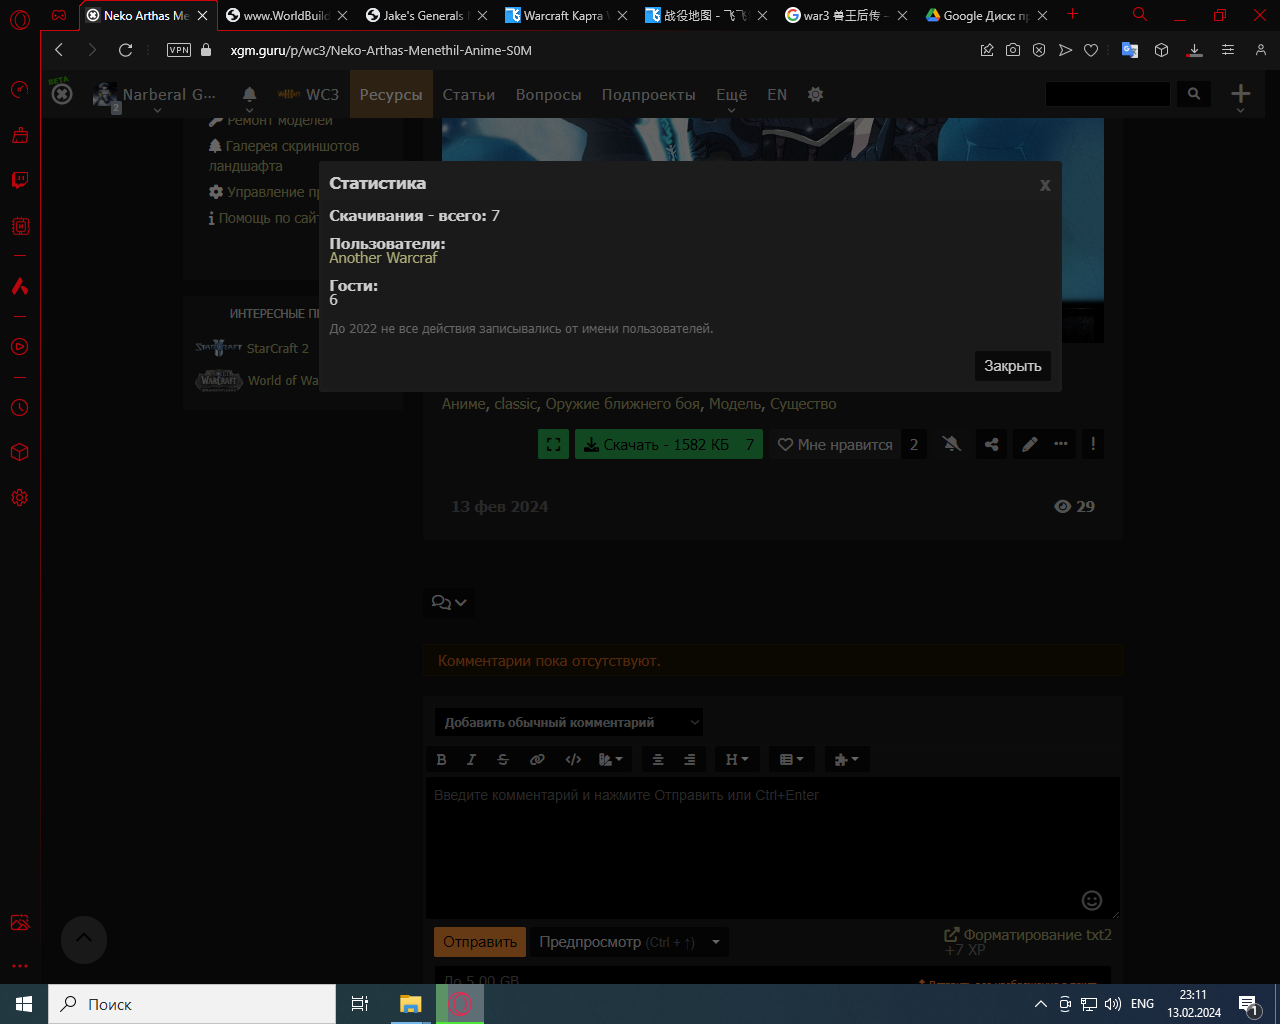This screenshot has height=1024, width=1280.
Task: Toggle bold formatting in comment editor
Action: point(441,759)
